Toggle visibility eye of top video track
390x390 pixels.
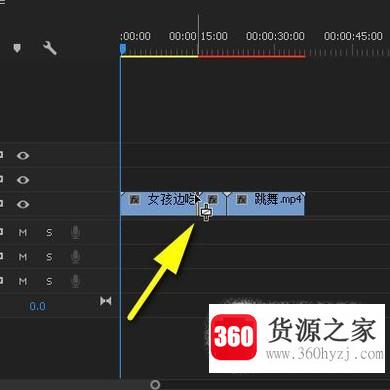click(23, 156)
